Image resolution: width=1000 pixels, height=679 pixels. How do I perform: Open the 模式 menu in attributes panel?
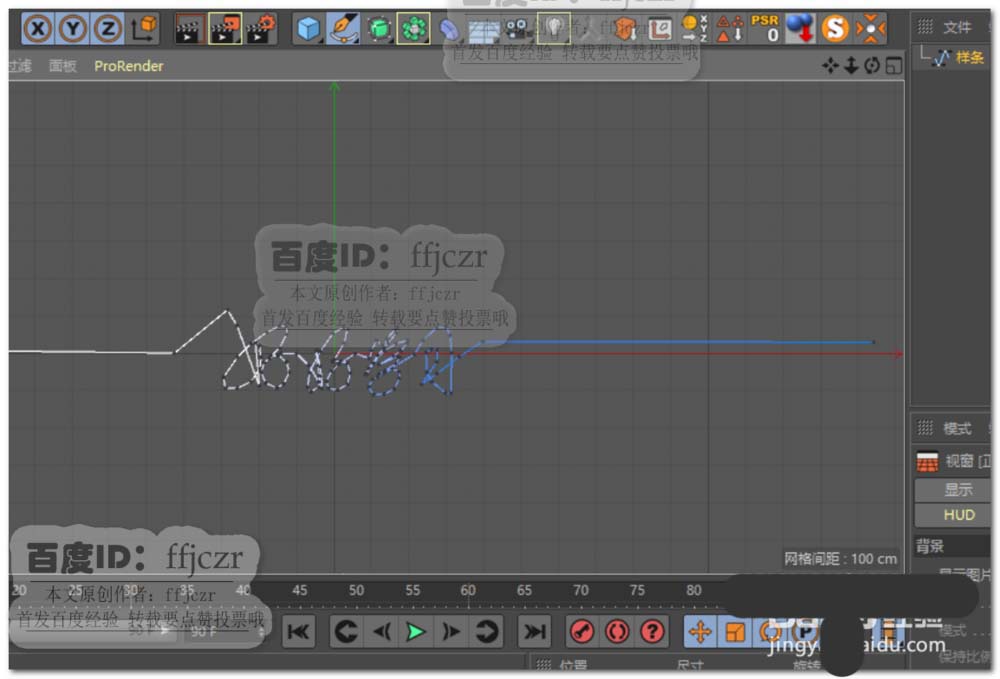[957, 428]
